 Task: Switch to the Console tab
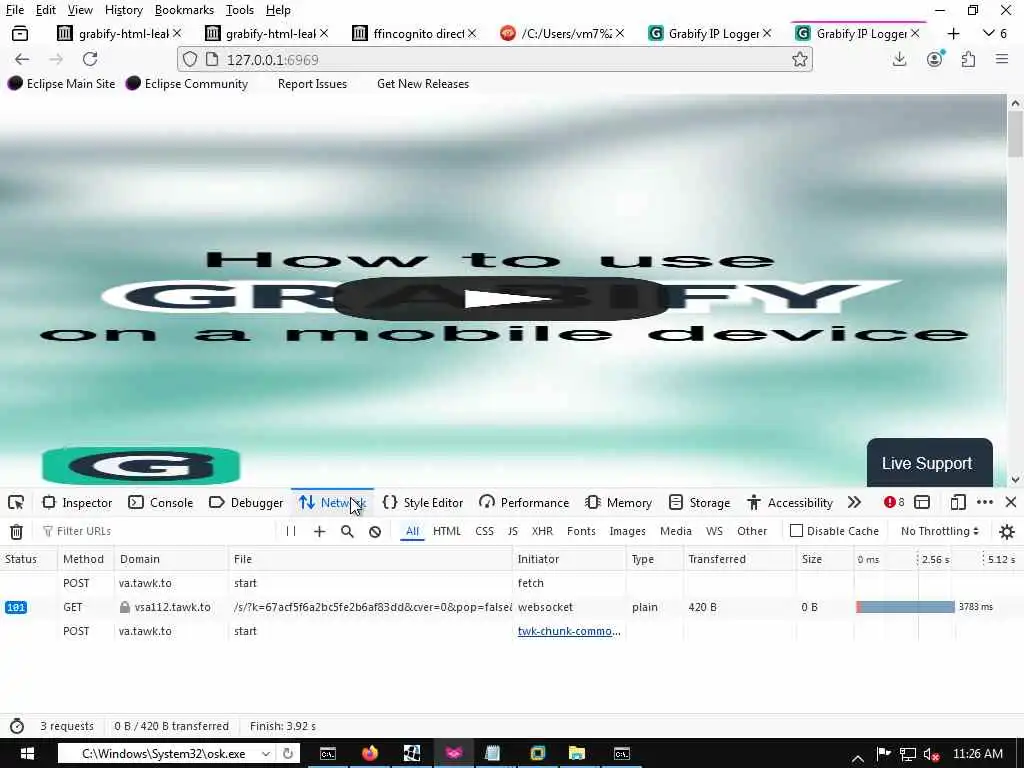tap(161, 502)
